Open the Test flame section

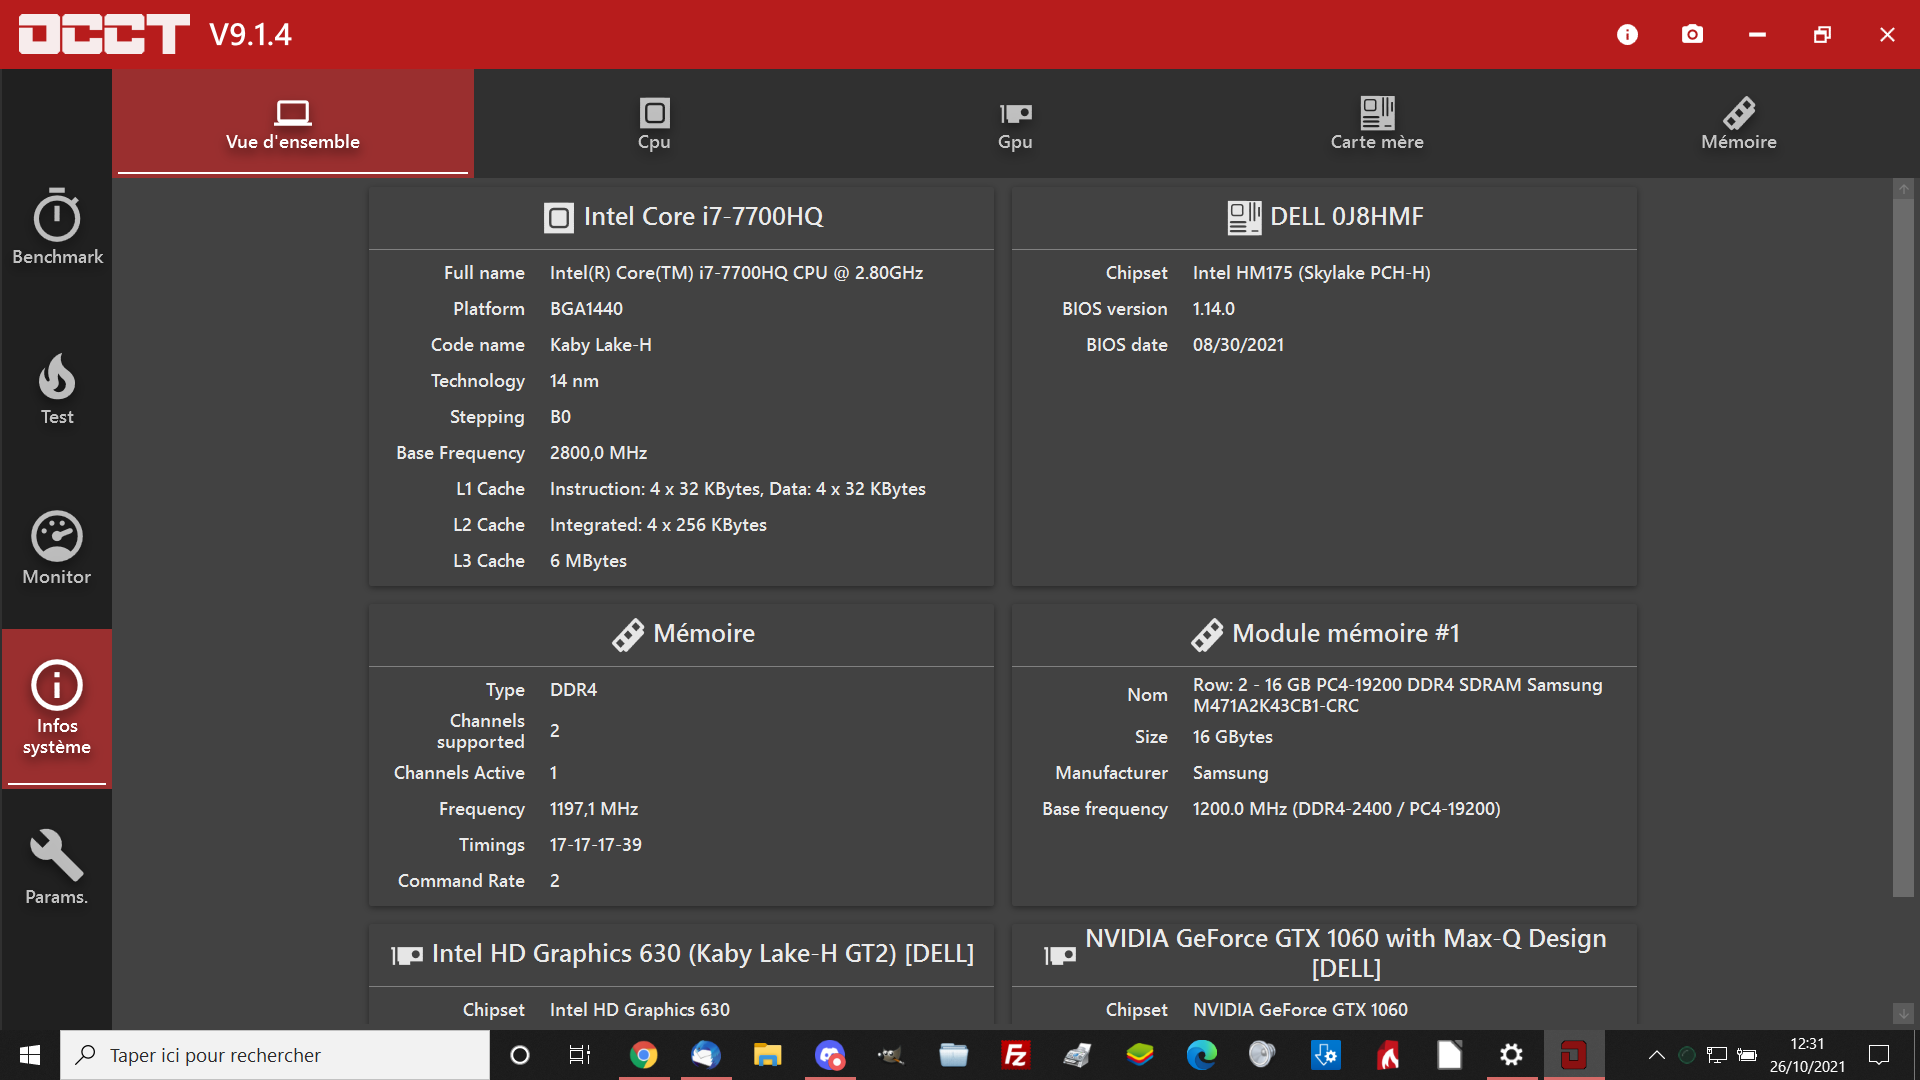pos(57,389)
